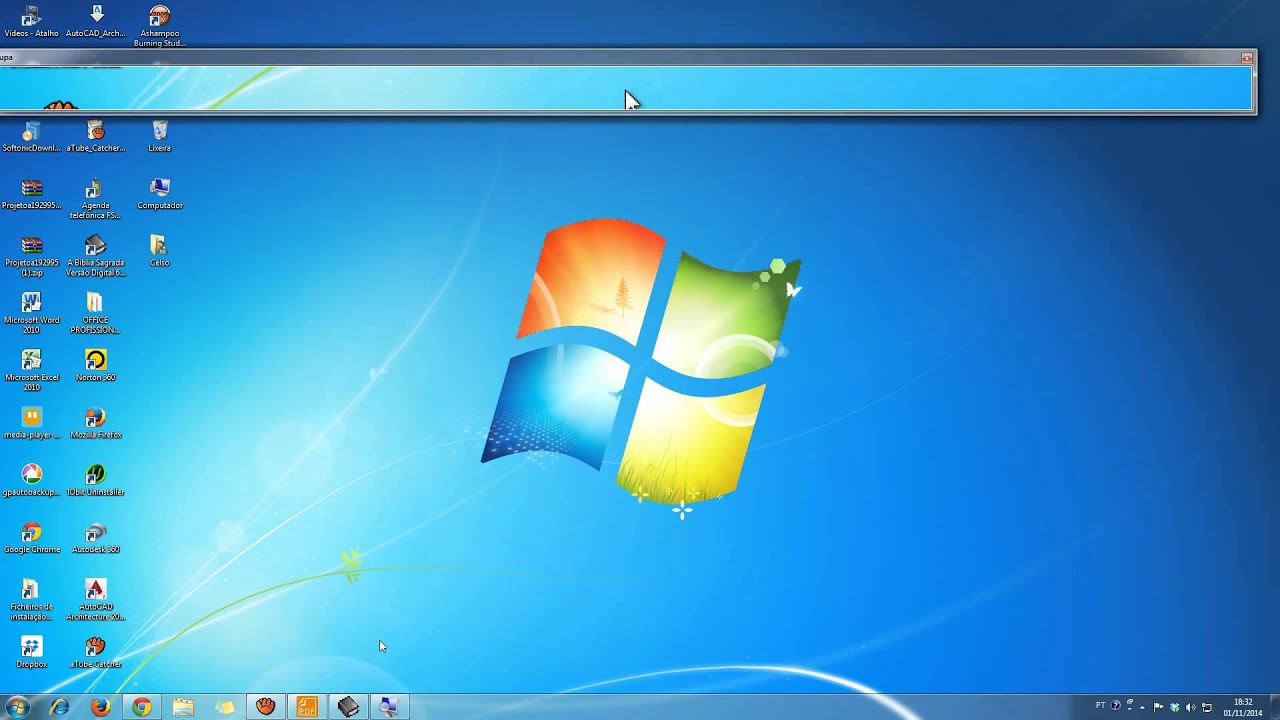Image resolution: width=1280 pixels, height=720 pixels.
Task: Launch Microsoft Word 2010 shortcut
Action: (x=31, y=313)
